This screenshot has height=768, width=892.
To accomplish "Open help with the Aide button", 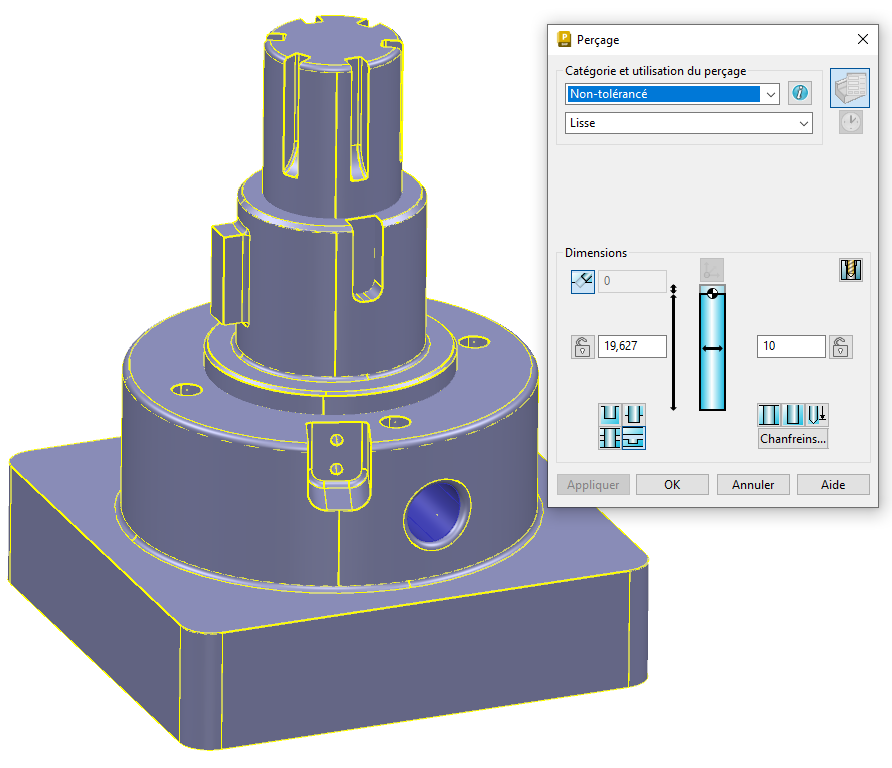I will [x=833, y=485].
